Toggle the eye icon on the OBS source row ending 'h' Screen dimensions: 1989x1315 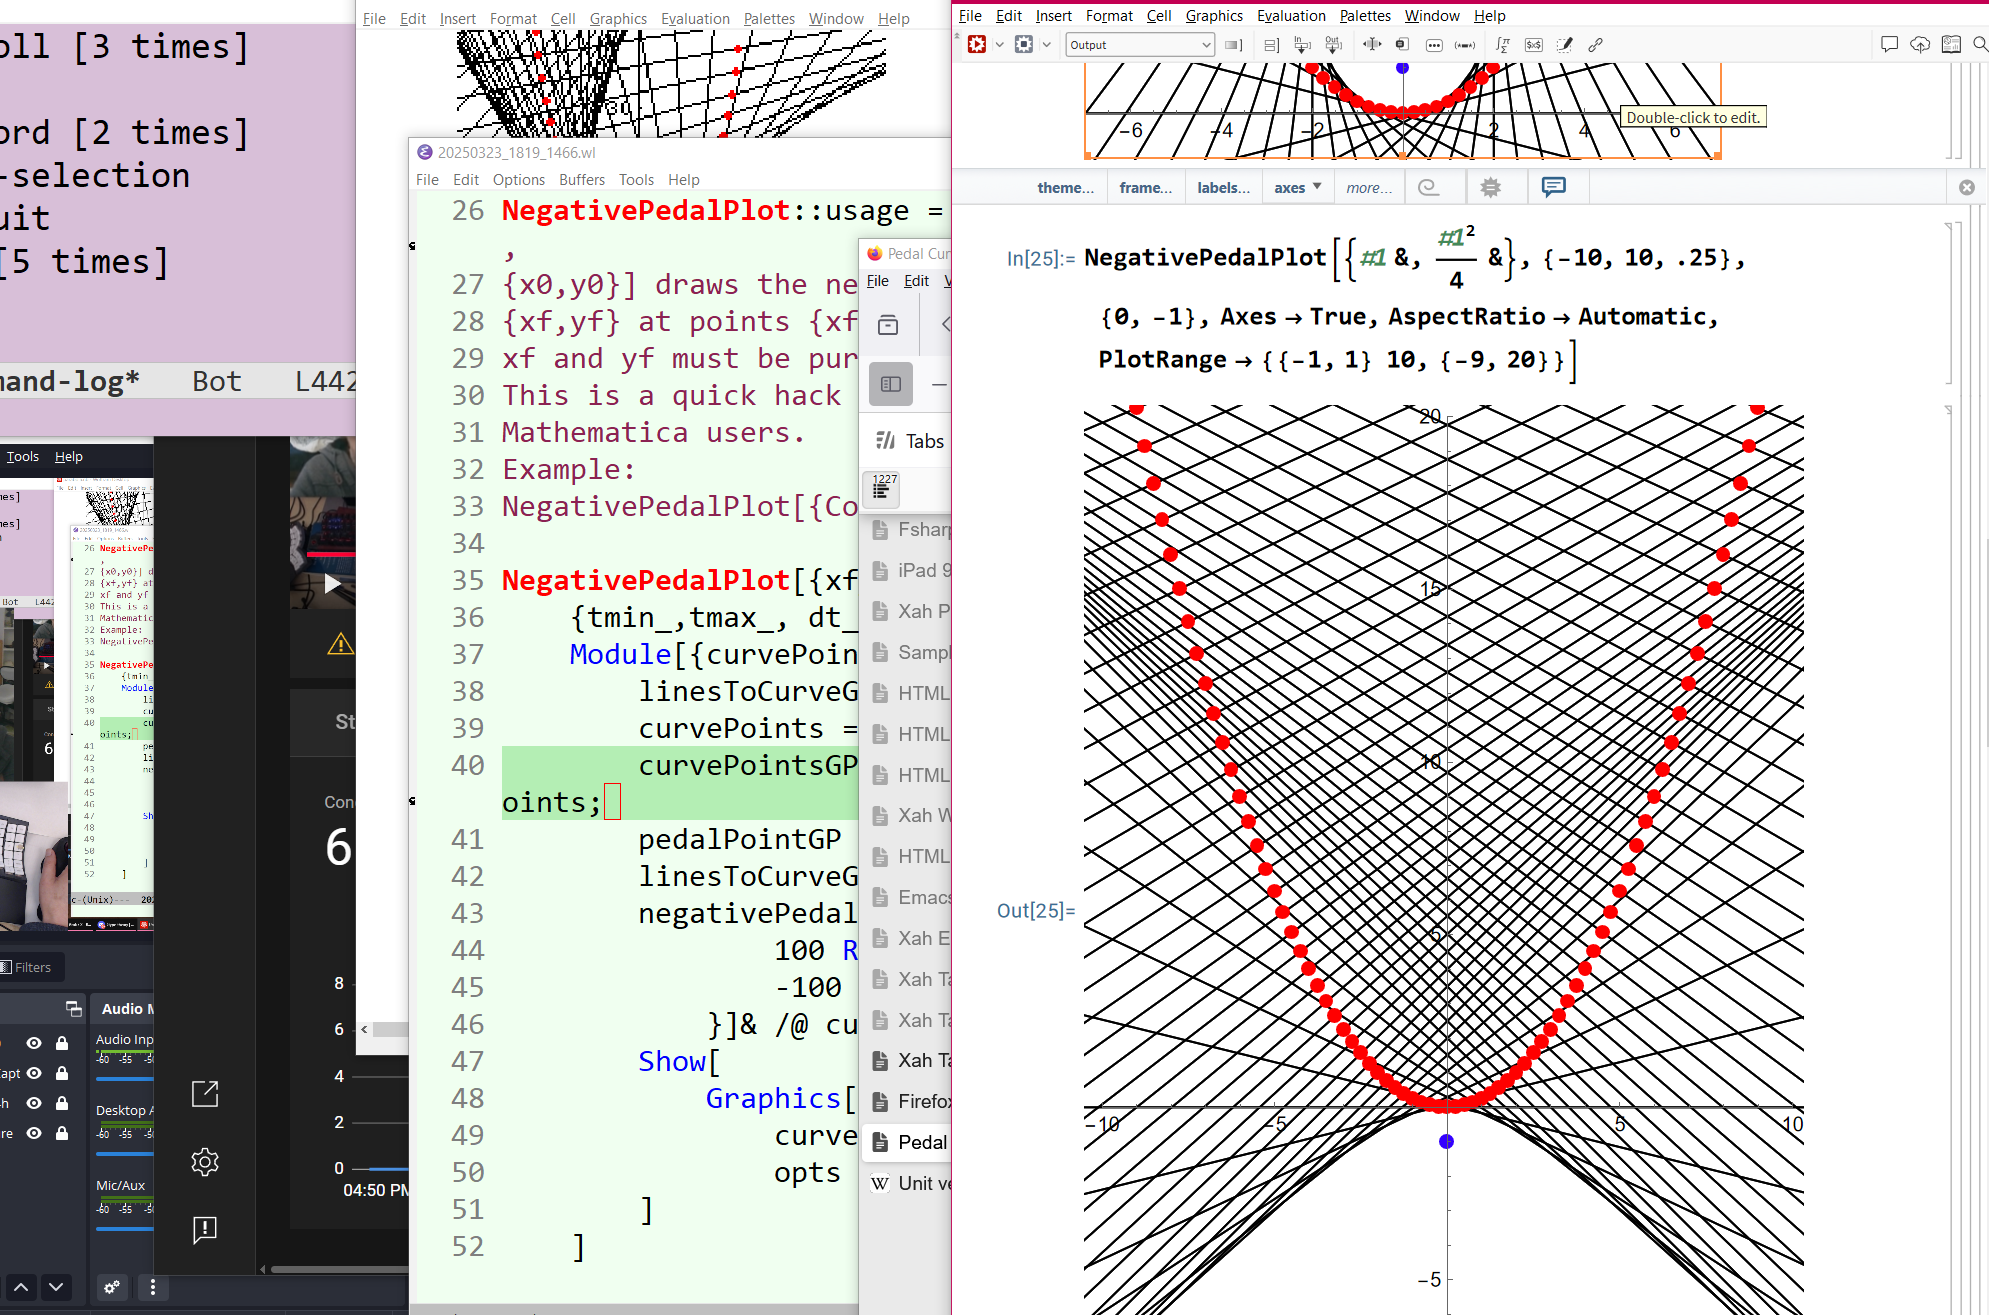point(34,1103)
